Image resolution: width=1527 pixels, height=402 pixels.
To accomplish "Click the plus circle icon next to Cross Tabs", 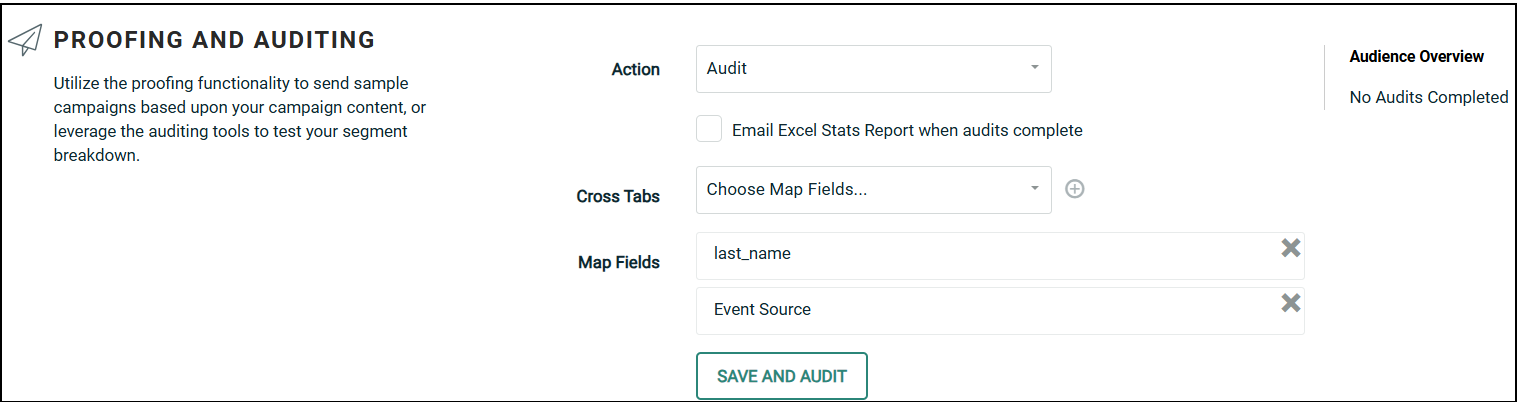I will tap(1074, 189).
